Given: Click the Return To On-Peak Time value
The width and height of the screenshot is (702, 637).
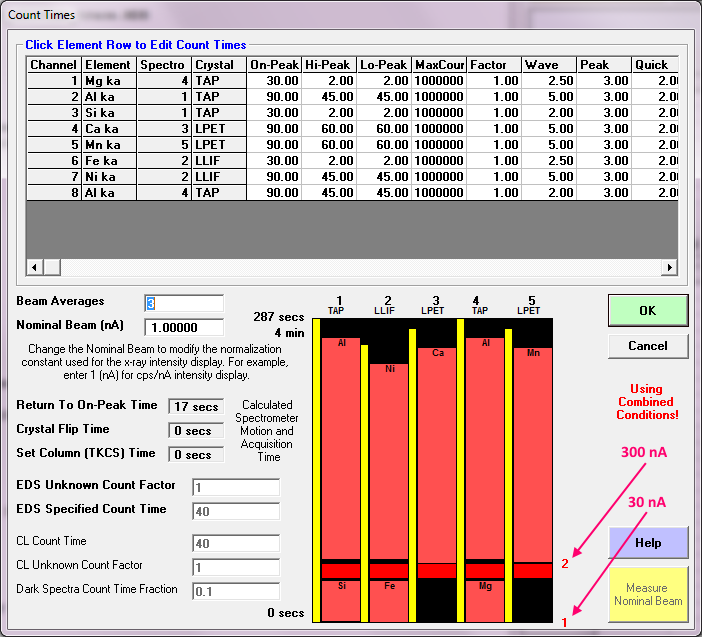Looking at the screenshot, I should click(x=194, y=407).
